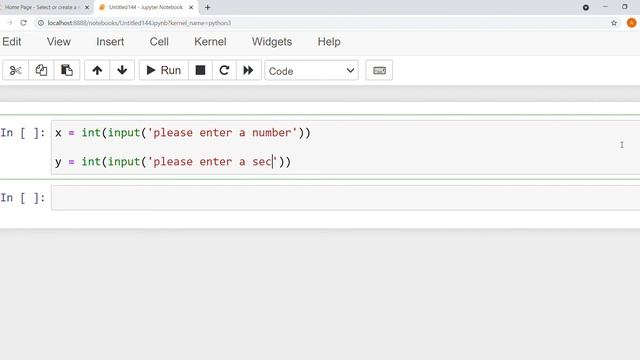
Task: Click 'please enter a sec' string in code
Action: [x=212, y=162]
